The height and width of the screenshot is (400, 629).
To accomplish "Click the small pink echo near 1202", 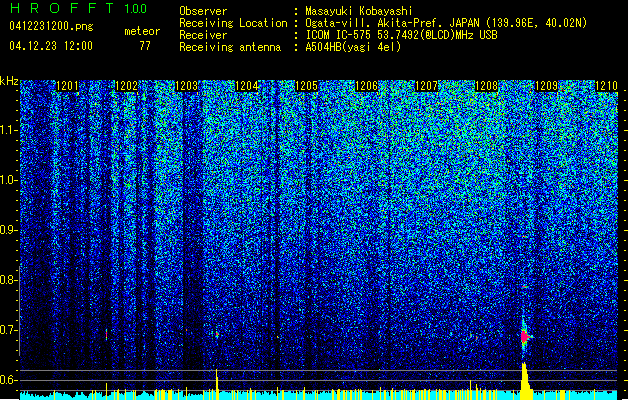I will click(x=106, y=334).
